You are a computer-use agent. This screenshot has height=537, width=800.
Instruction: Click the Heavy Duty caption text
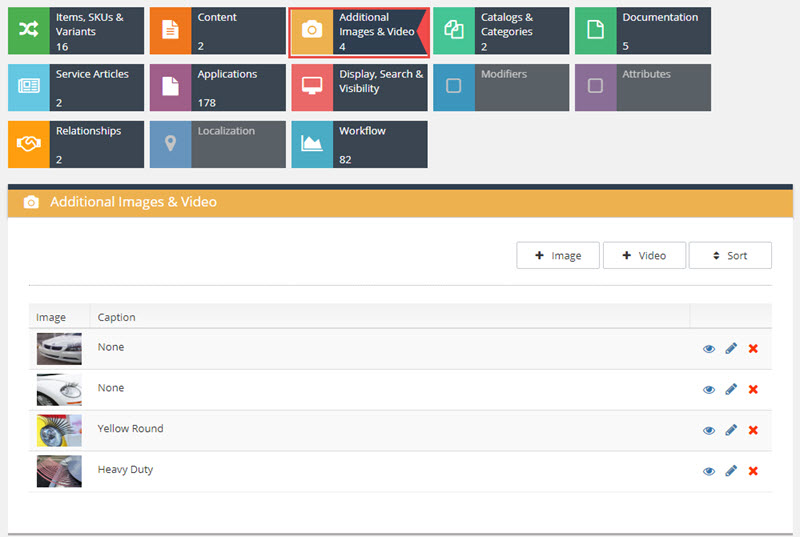tap(126, 469)
